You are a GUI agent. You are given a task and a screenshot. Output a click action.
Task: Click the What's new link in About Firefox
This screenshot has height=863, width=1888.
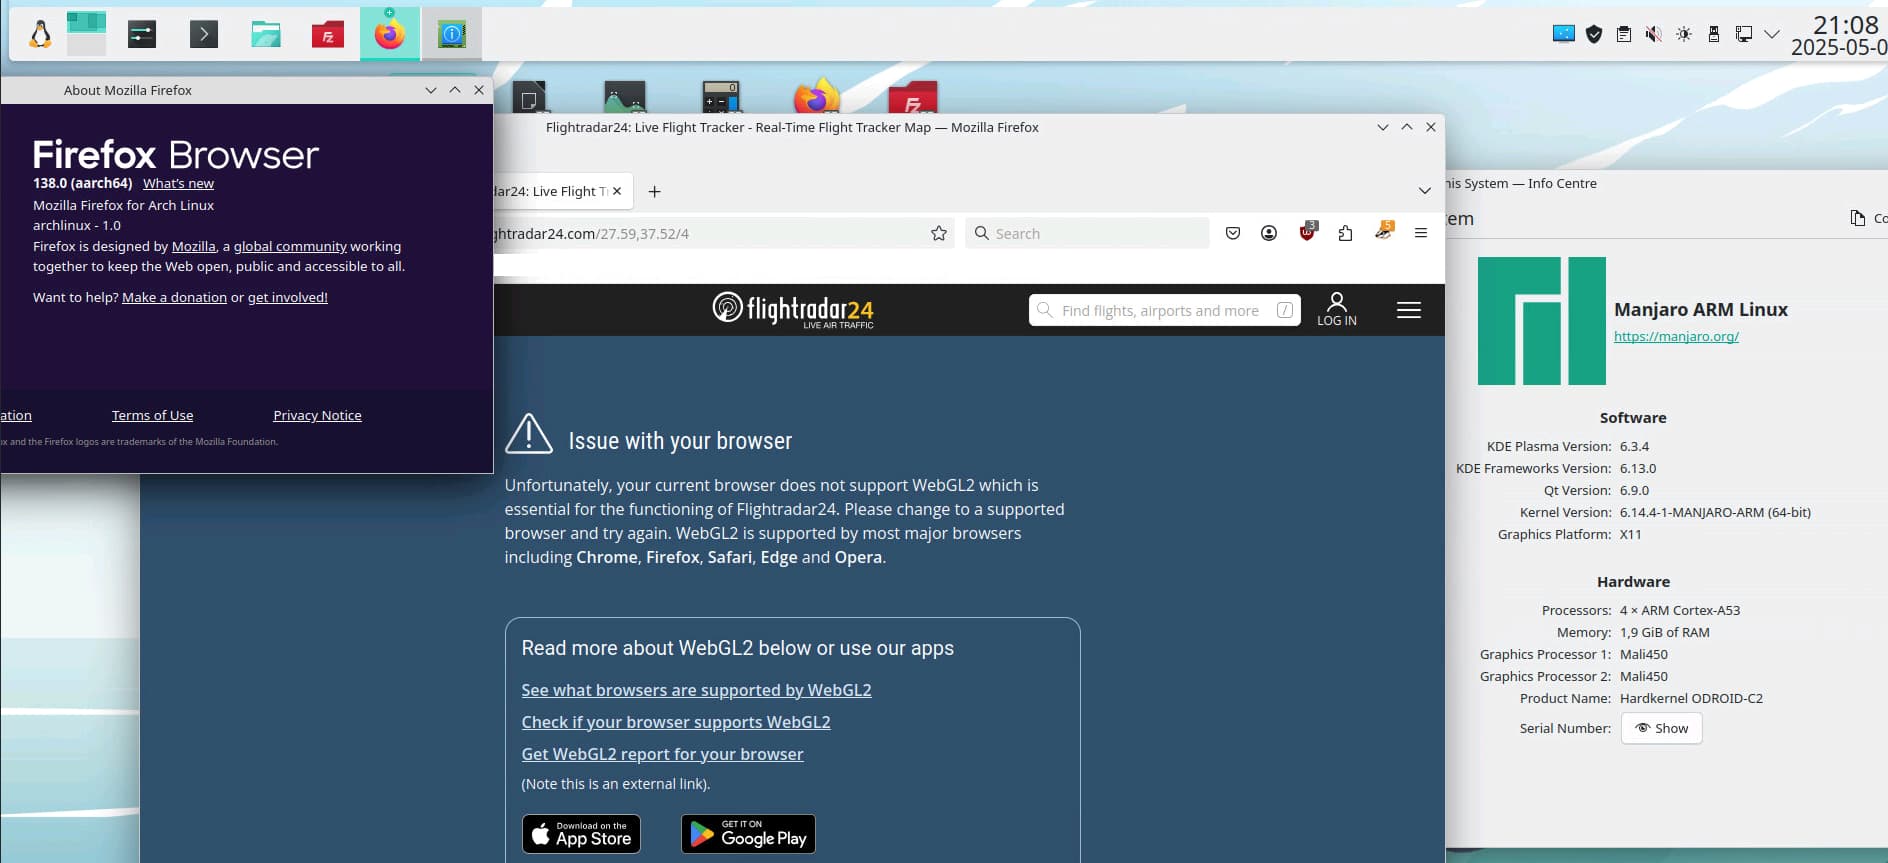[x=178, y=183]
